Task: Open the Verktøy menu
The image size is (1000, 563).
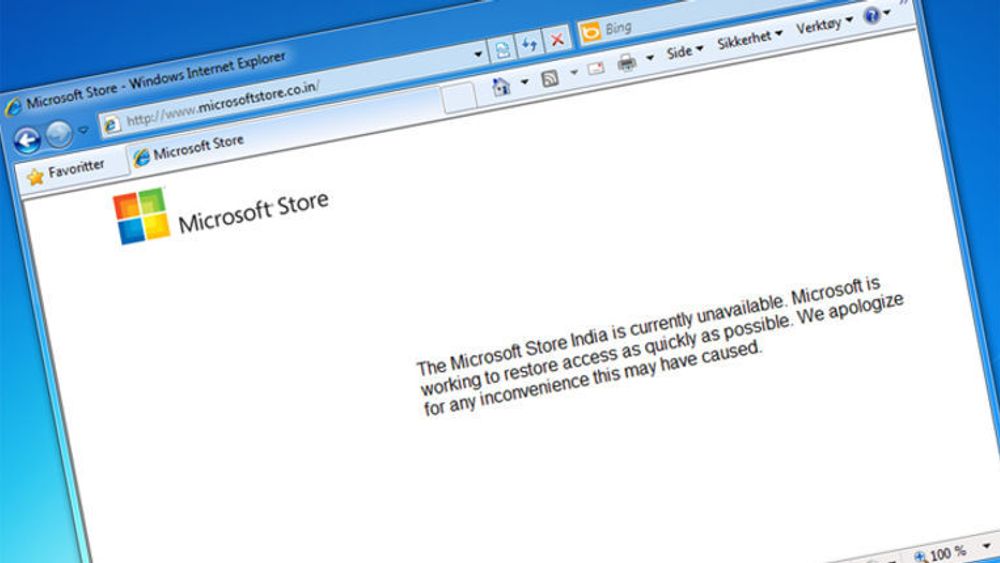Action: (x=824, y=26)
